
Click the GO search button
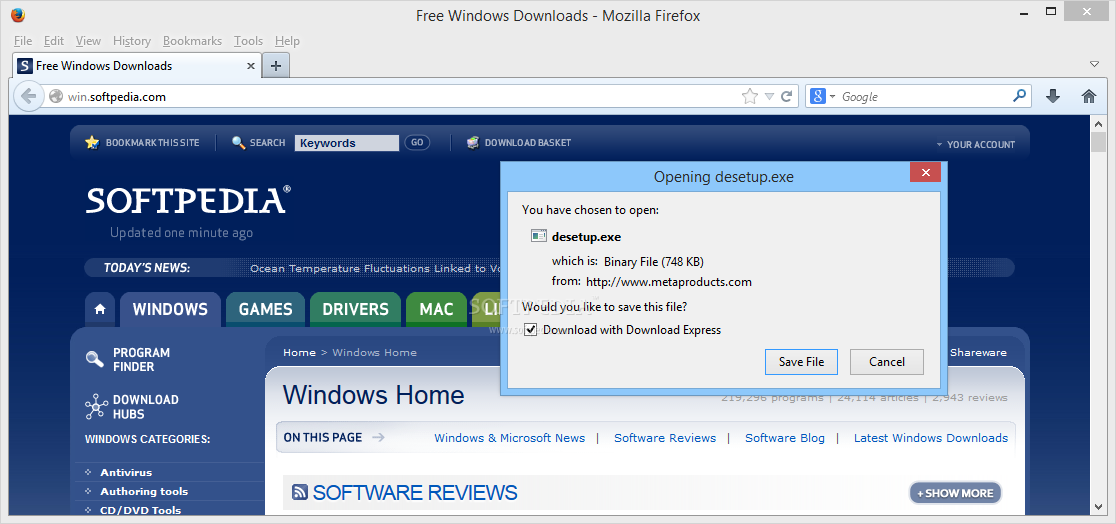(x=417, y=142)
